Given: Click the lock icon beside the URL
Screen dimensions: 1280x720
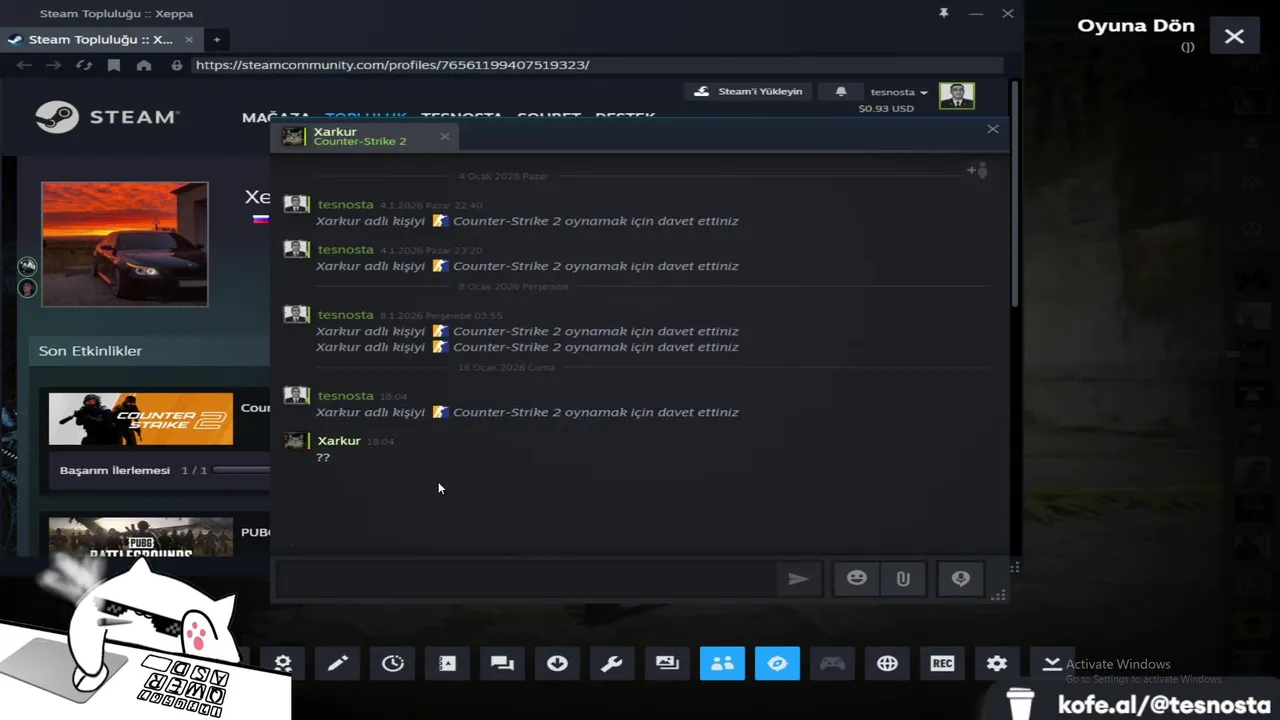Looking at the screenshot, I should (177, 65).
